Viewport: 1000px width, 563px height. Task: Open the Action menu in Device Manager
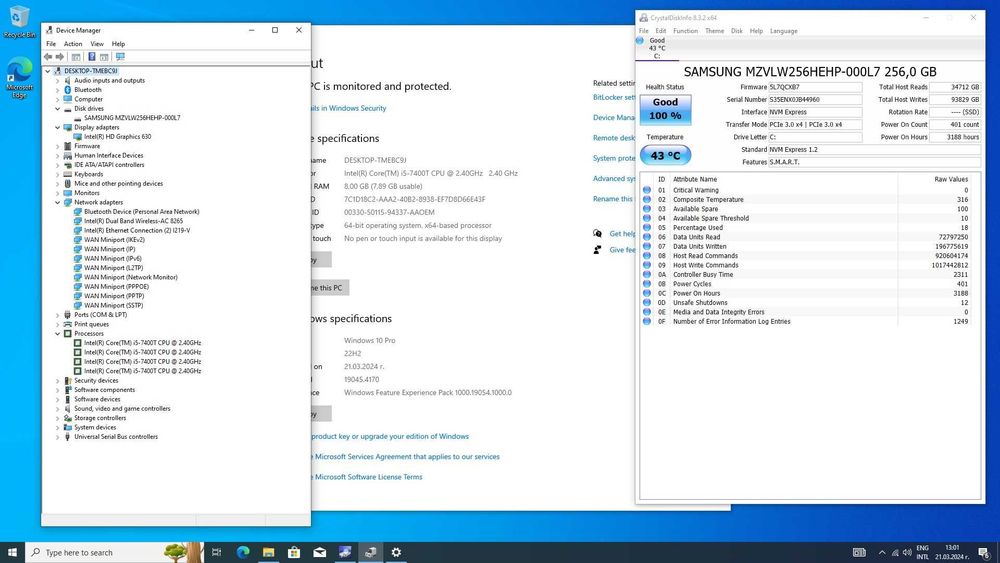point(73,44)
